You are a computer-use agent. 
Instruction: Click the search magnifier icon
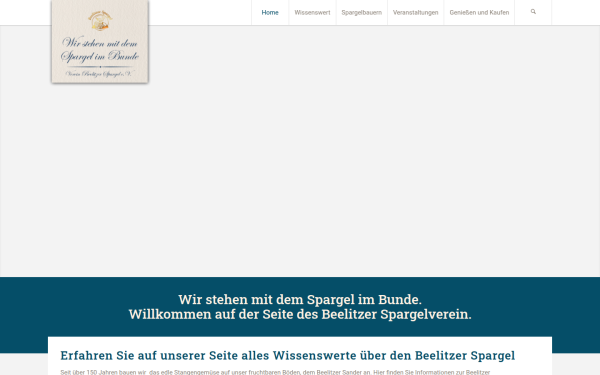pyautogui.click(x=533, y=12)
